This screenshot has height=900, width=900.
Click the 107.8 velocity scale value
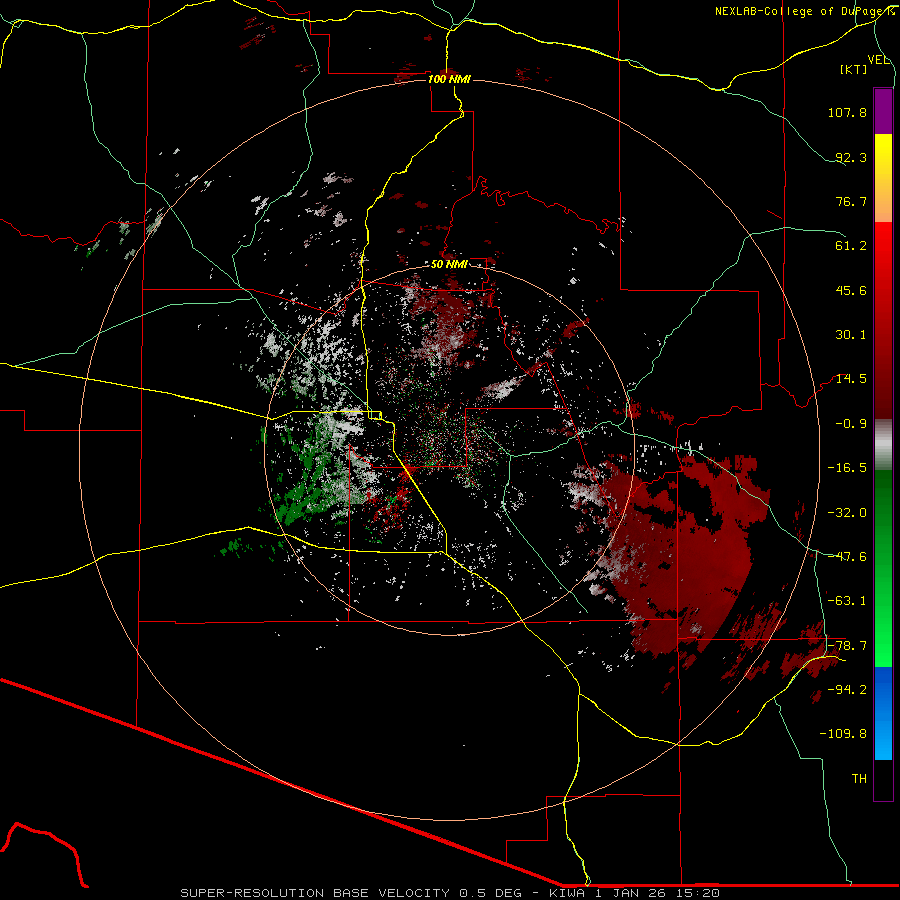[x=847, y=112]
